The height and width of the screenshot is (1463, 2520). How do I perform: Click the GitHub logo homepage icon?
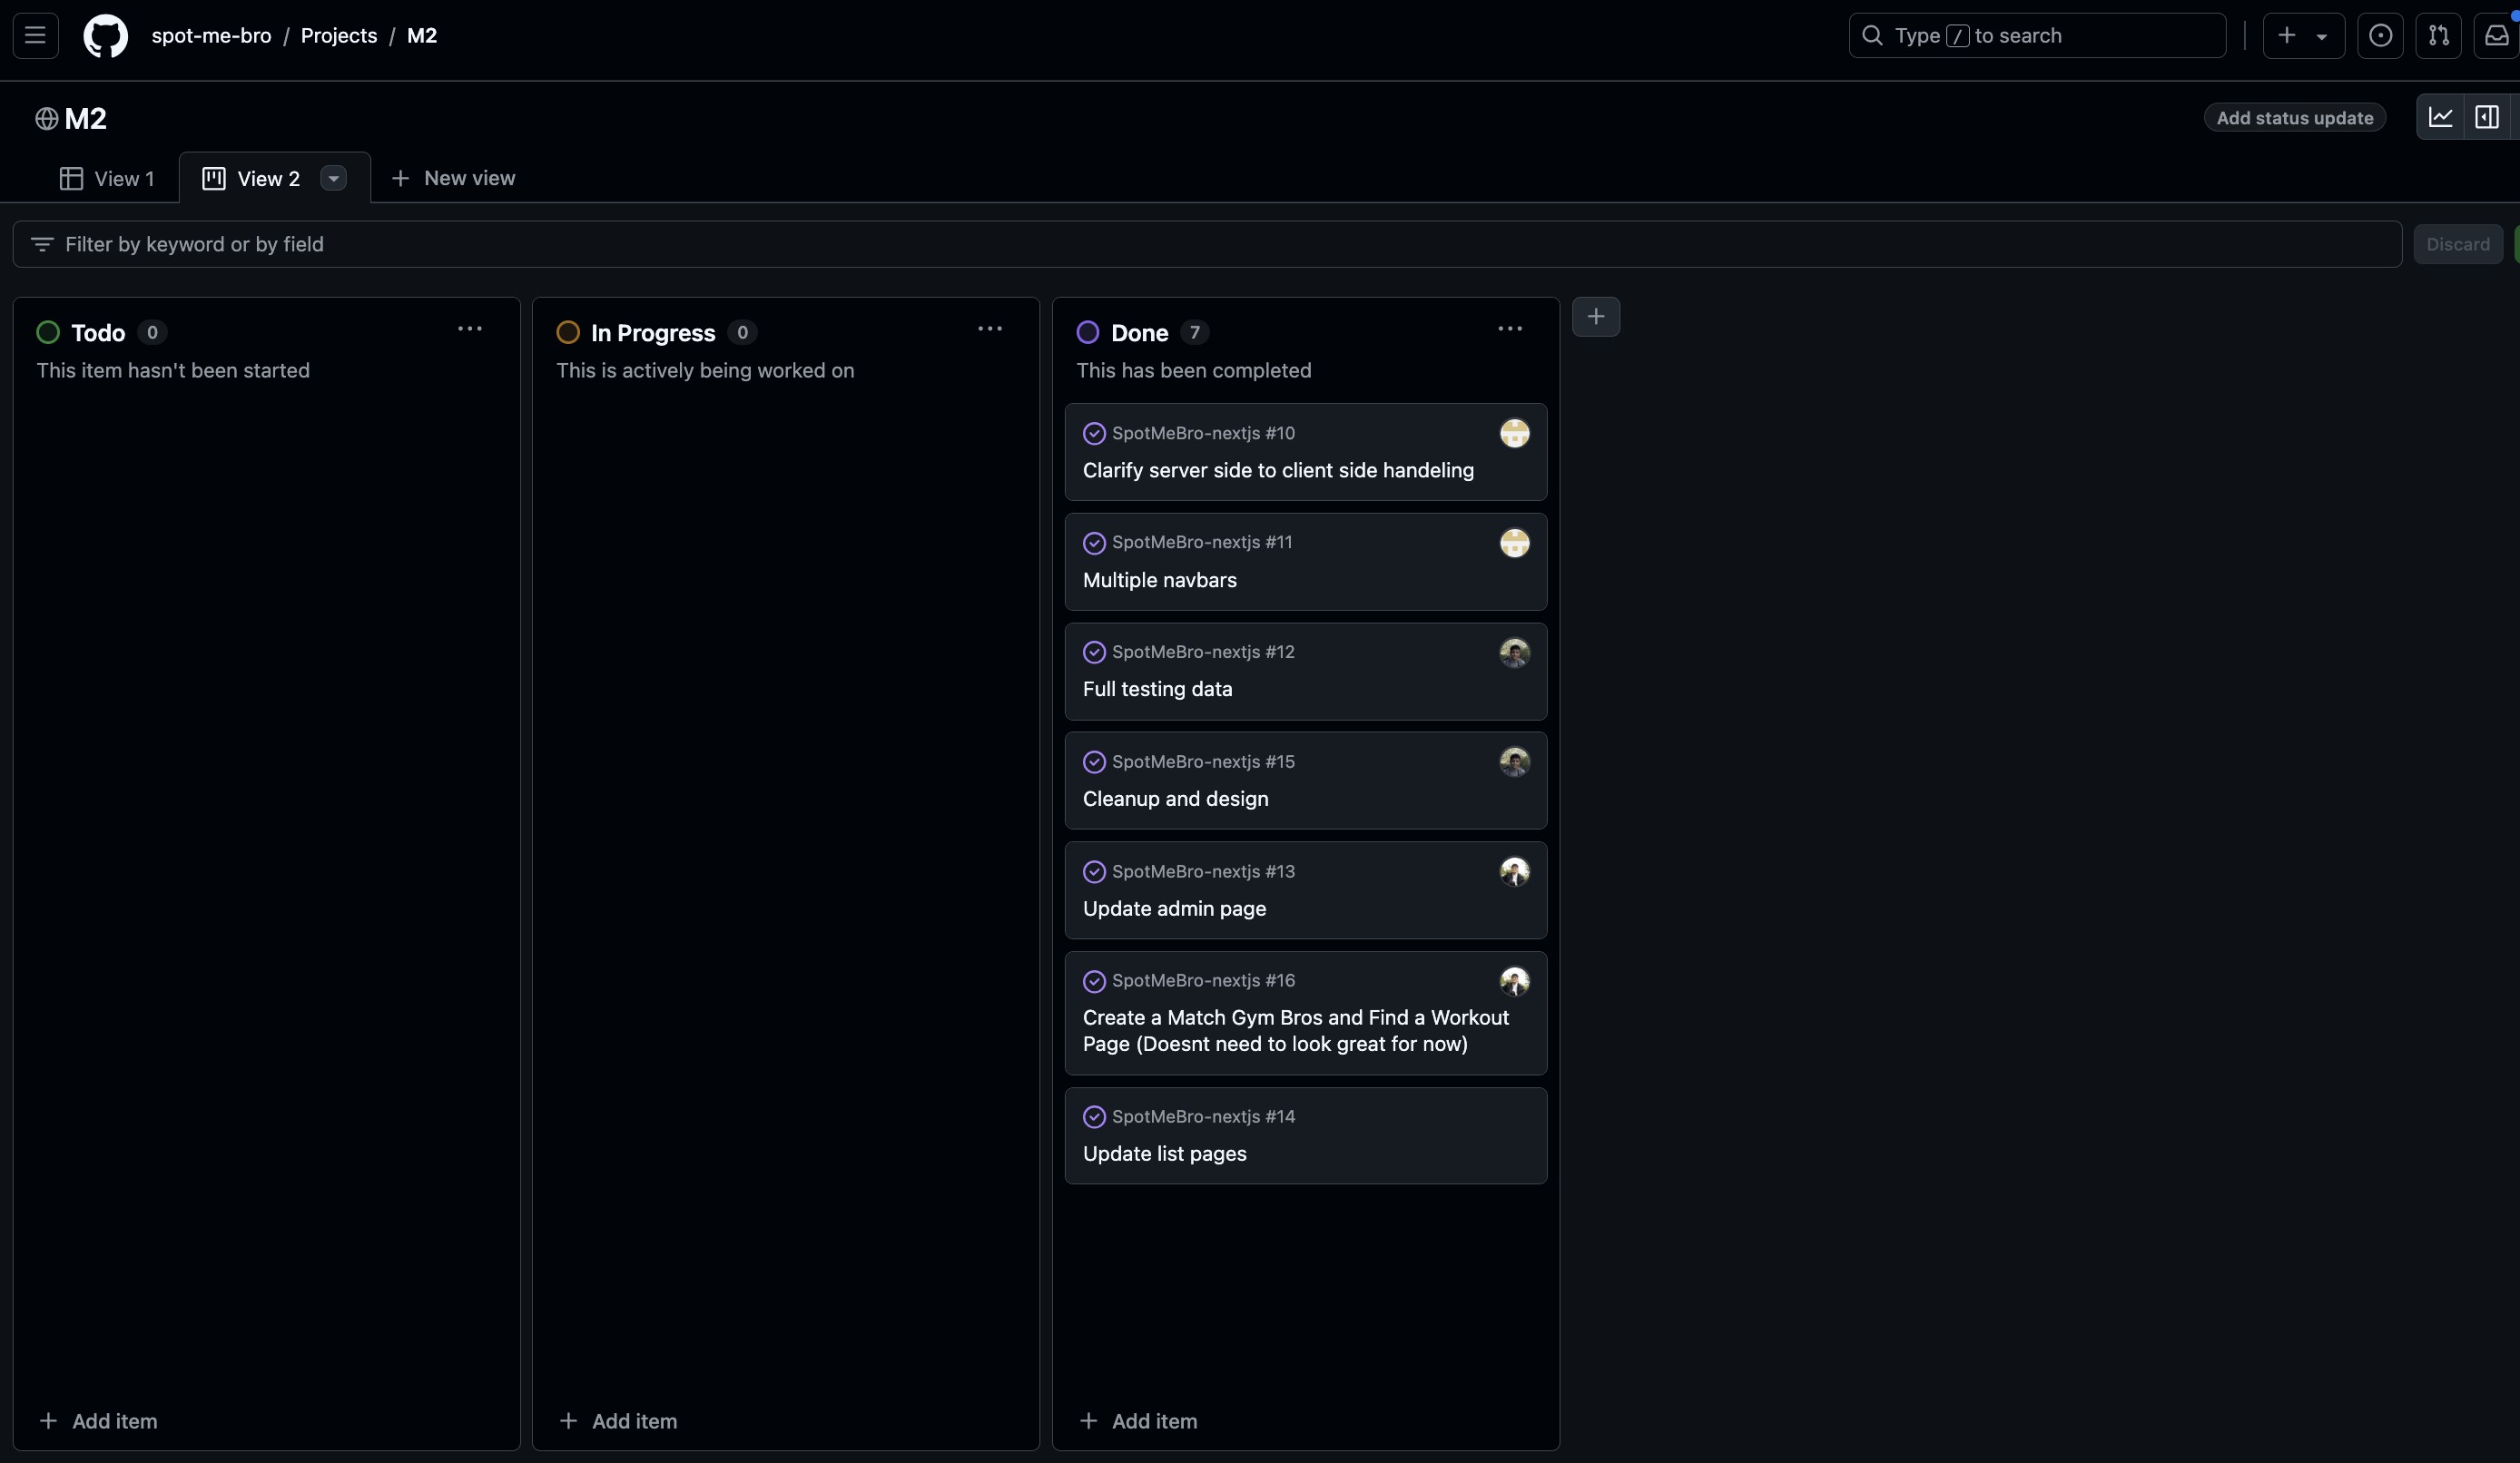[105, 36]
